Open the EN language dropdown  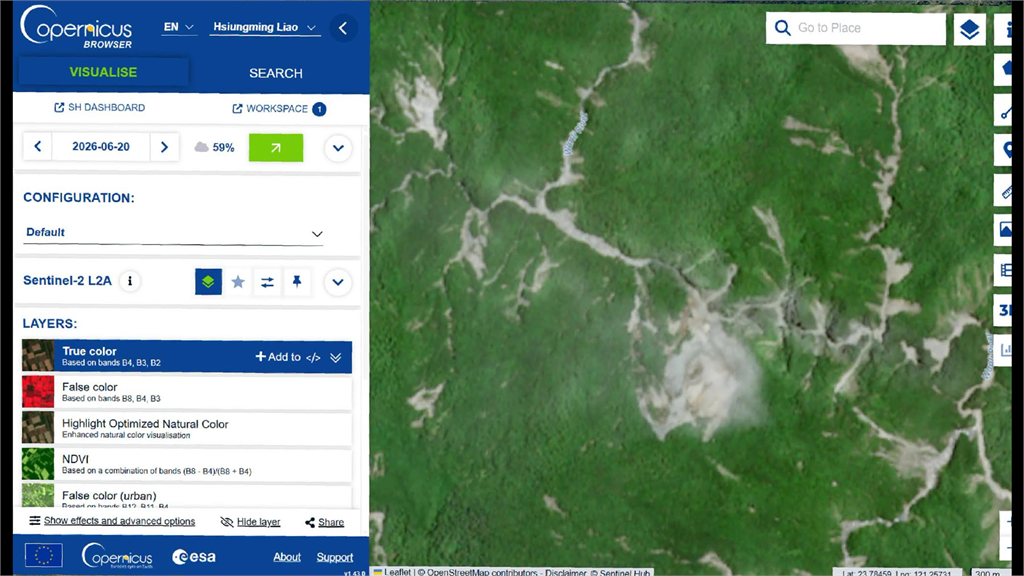tap(179, 27)
